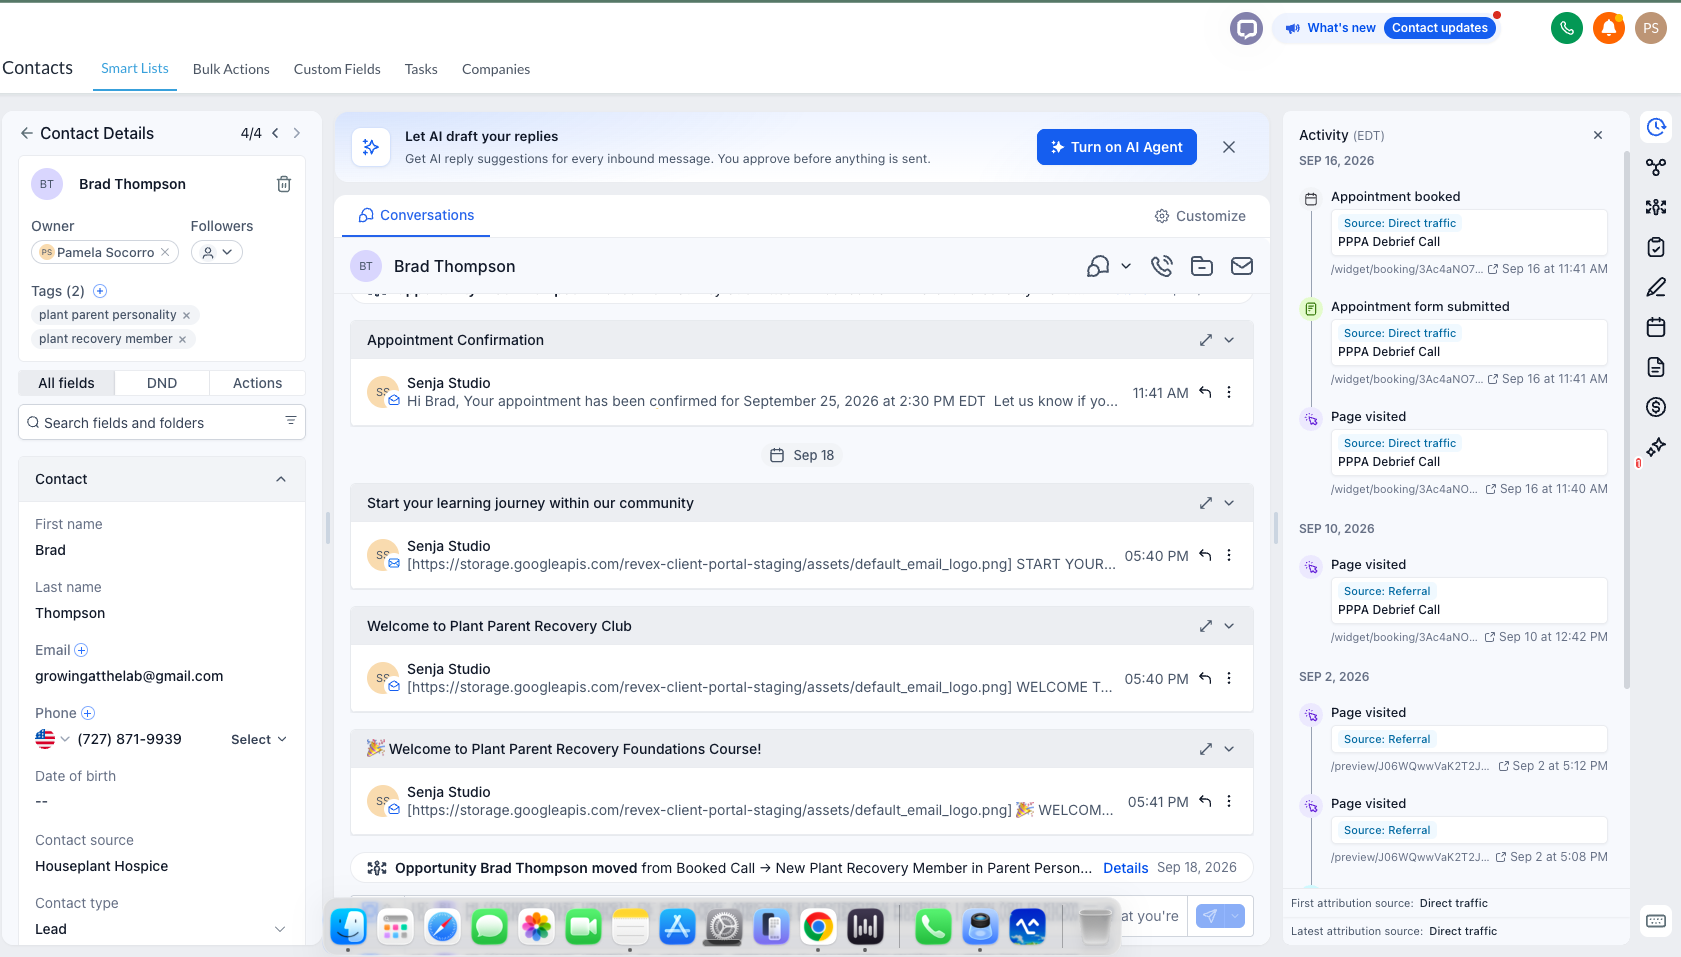Click the Customize button
The height and width of the screenshot is (957, 1681).
click(1200, 216)
